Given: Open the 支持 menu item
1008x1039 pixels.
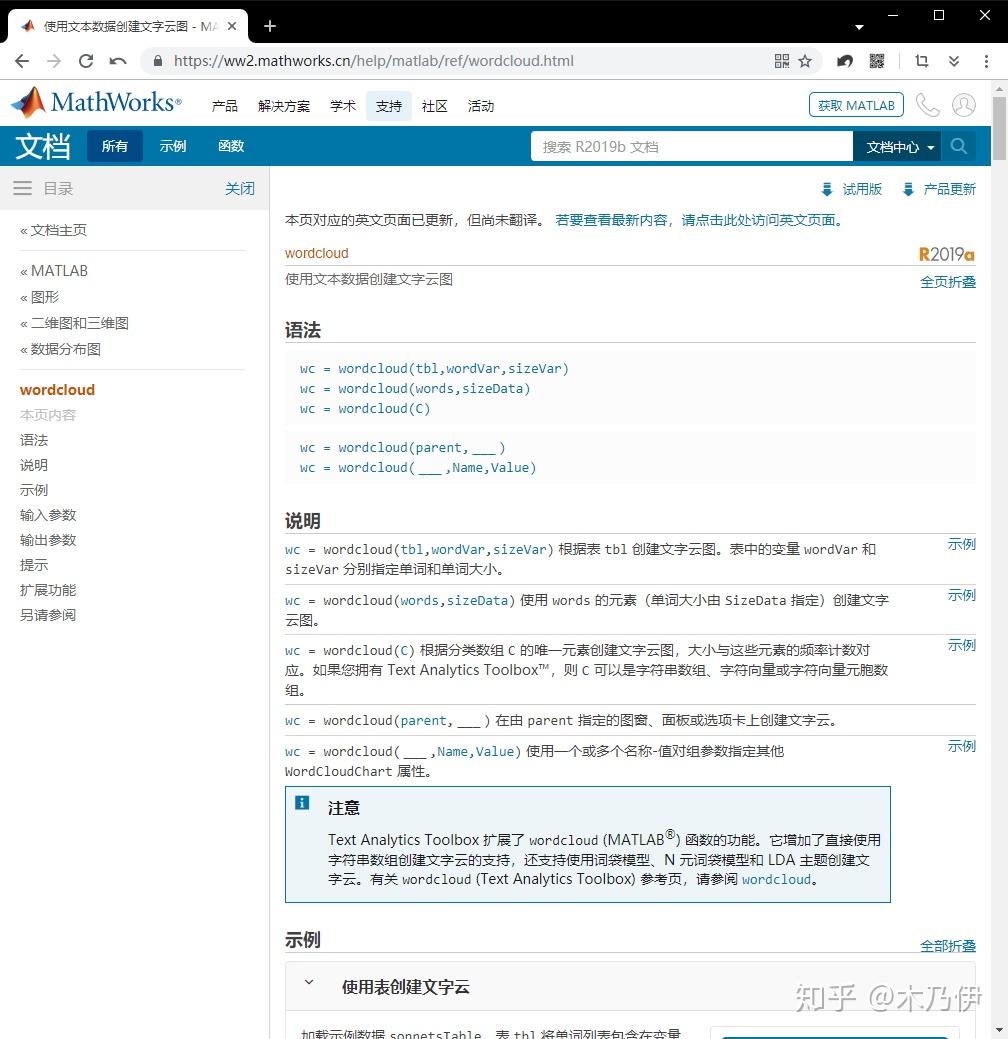Looking at the screenshot, I should pyautogui.click(x=388, y=105).
